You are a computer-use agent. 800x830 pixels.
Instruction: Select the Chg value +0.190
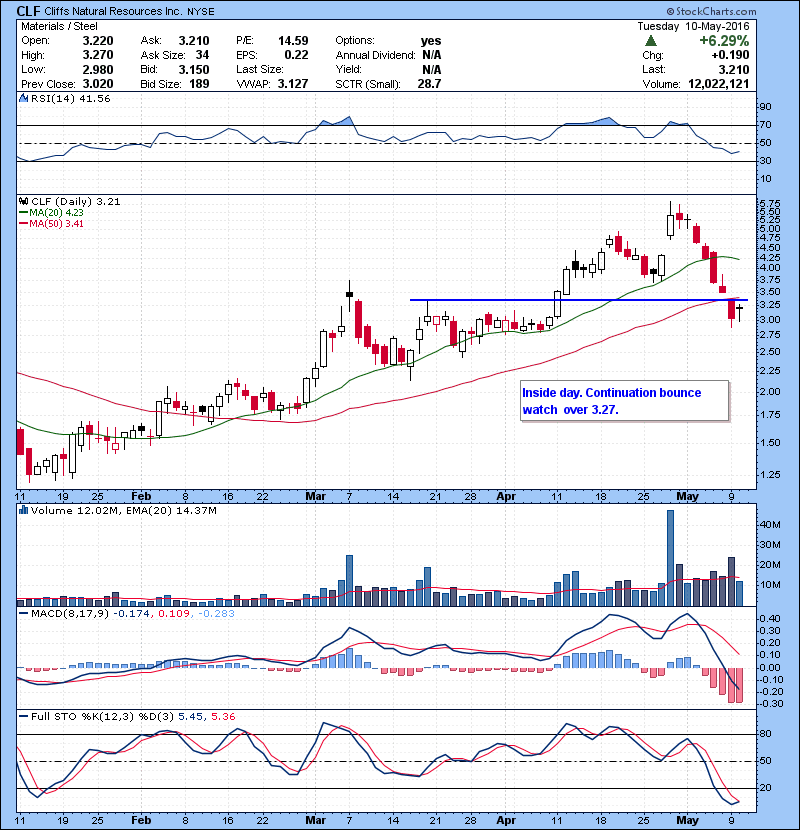tap(730, 55)
